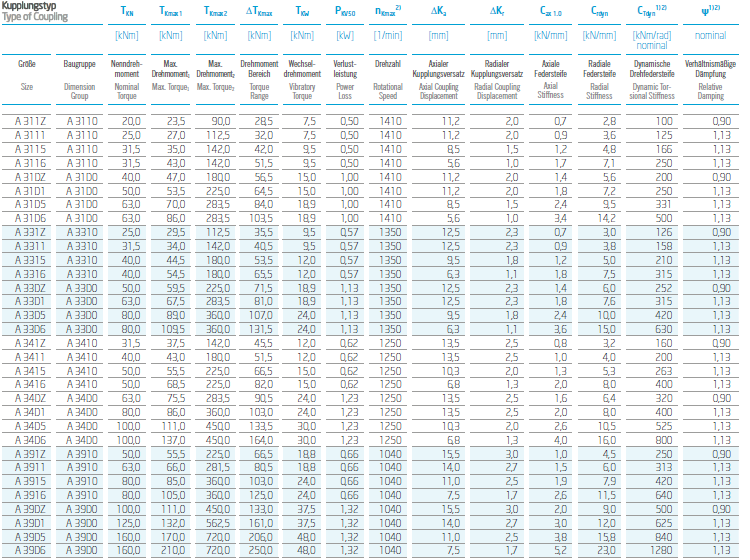Select Max. Torque2 value '281,5'

218,467
